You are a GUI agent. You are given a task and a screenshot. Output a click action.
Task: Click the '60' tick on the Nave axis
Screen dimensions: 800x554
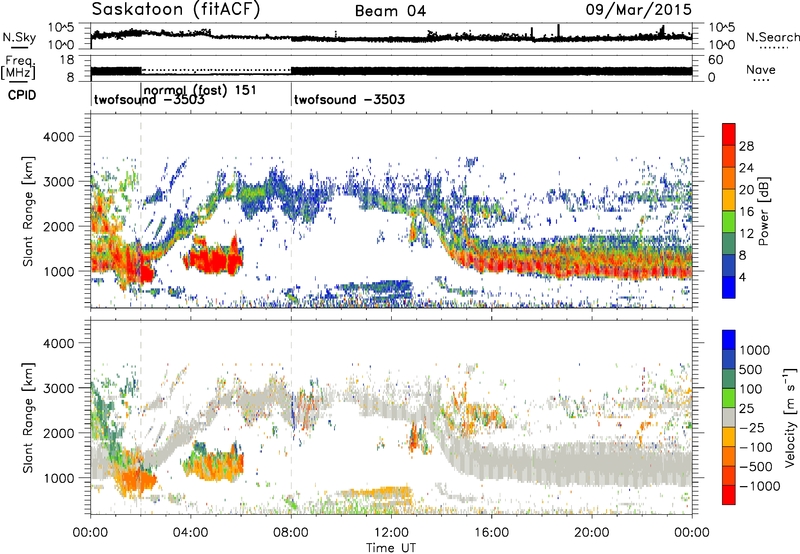coord(715,60)
